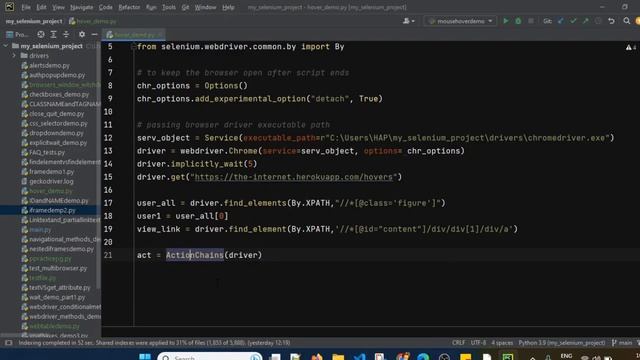The height and width of the screenshot is (360, 640).
Task: Open the Git menu
Action: (185, 7)
